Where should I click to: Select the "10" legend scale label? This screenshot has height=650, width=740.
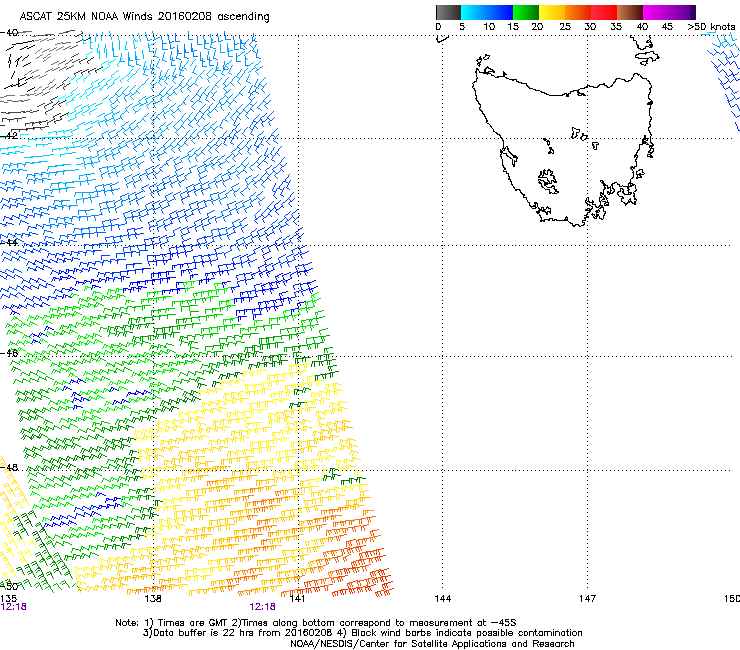pos(489,27)
